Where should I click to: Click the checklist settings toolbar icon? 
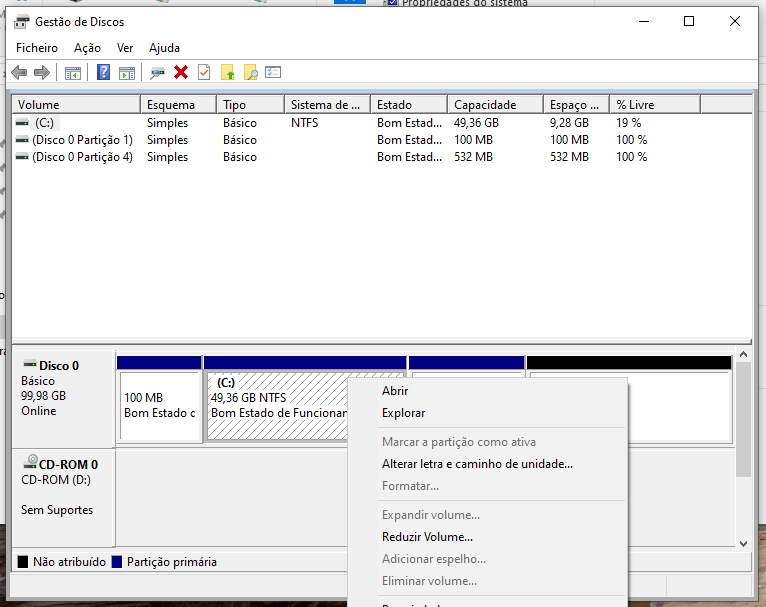(x=273, y=72)
